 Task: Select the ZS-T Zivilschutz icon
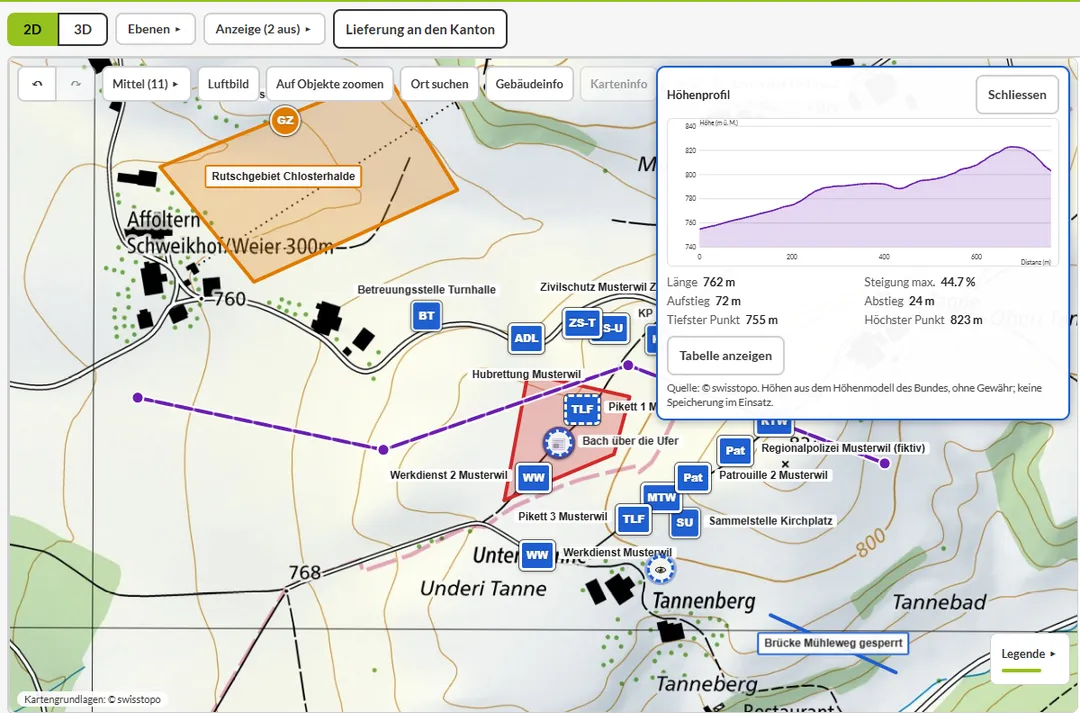[582, 322]
